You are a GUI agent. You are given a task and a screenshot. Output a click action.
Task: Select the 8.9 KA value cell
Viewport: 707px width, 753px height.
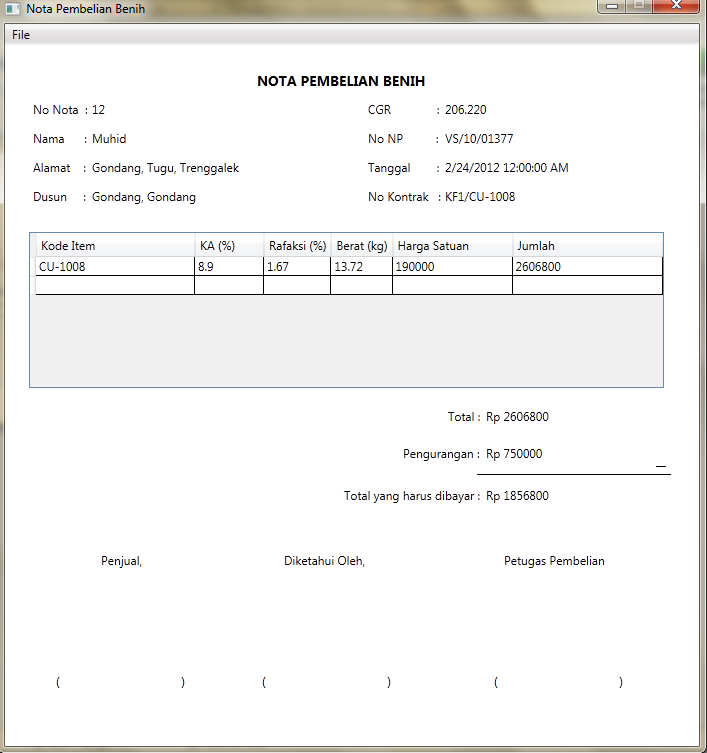pos(229,267)
